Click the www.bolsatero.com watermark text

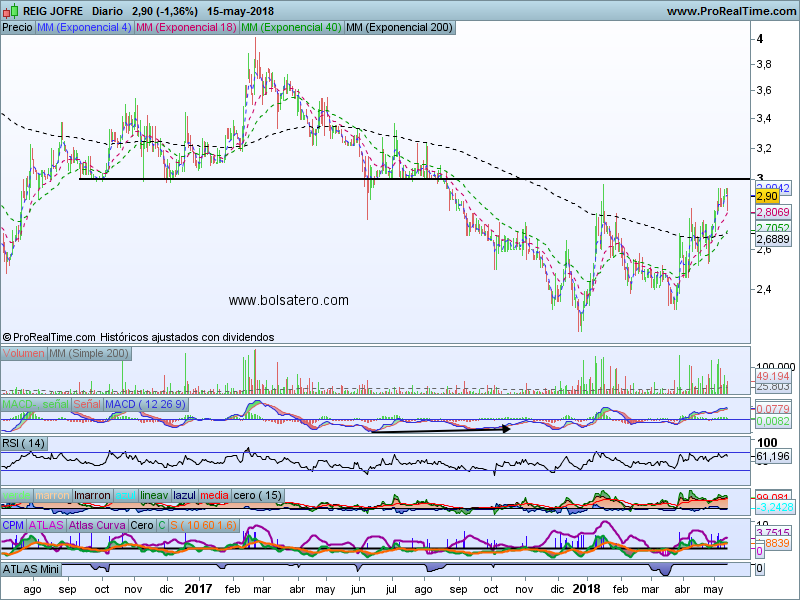(x=289, y=300)
